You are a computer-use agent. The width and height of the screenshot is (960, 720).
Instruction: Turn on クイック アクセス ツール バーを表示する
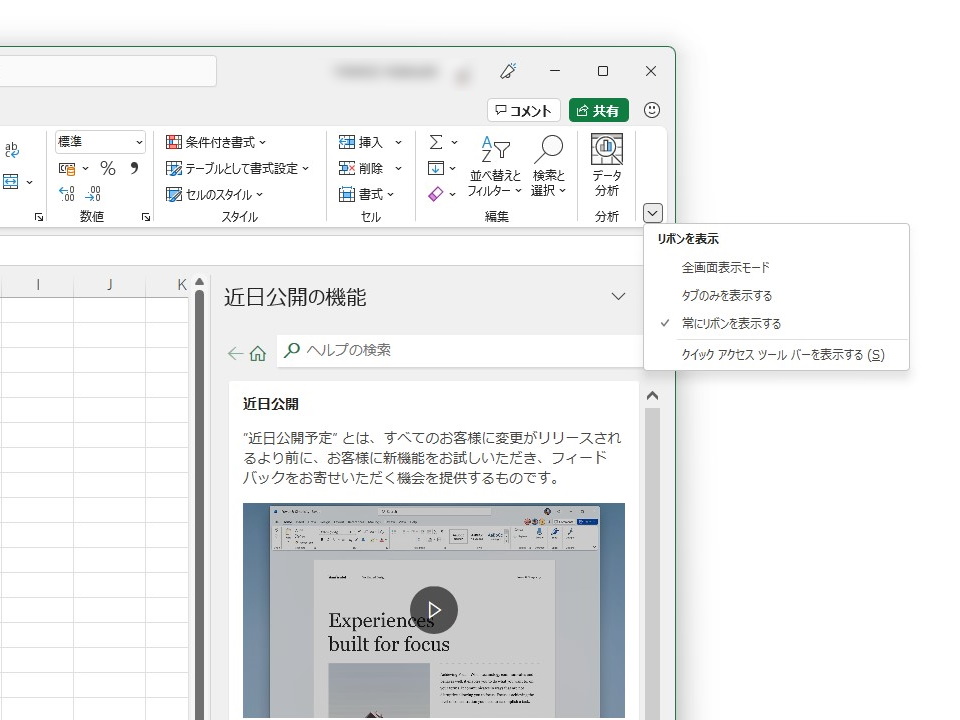pos(785,355)
